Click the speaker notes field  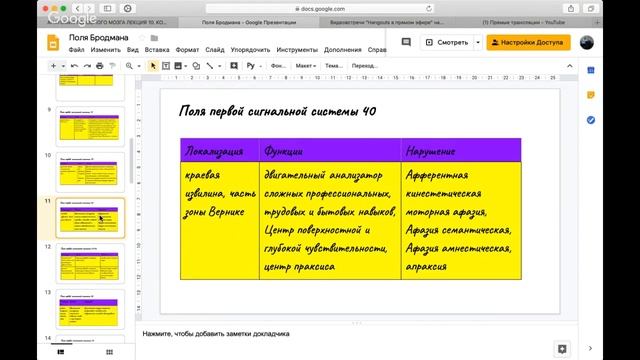pos(357,334)
